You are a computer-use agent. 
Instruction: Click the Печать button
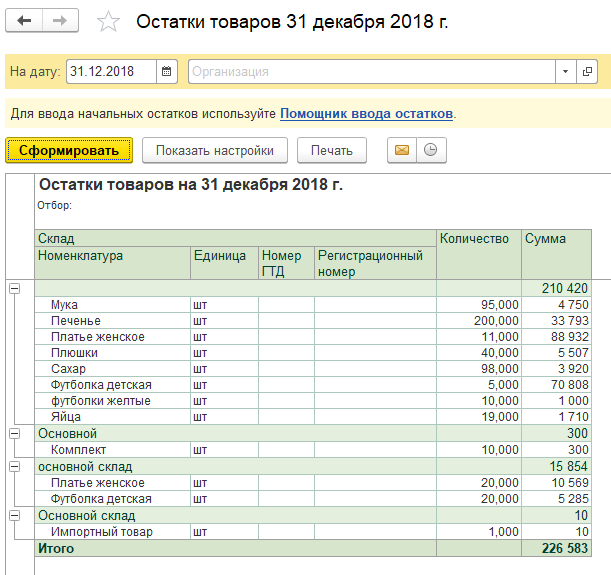(x=332, y=151)
